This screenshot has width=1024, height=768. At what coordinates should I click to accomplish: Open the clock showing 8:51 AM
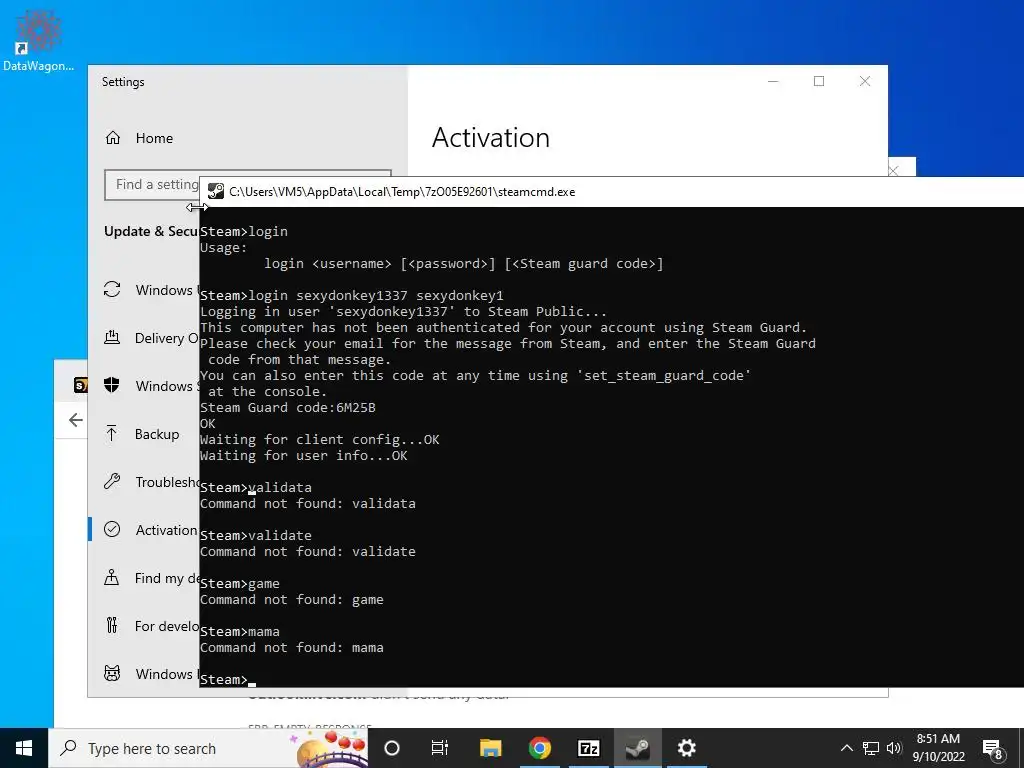coord(938,748)
